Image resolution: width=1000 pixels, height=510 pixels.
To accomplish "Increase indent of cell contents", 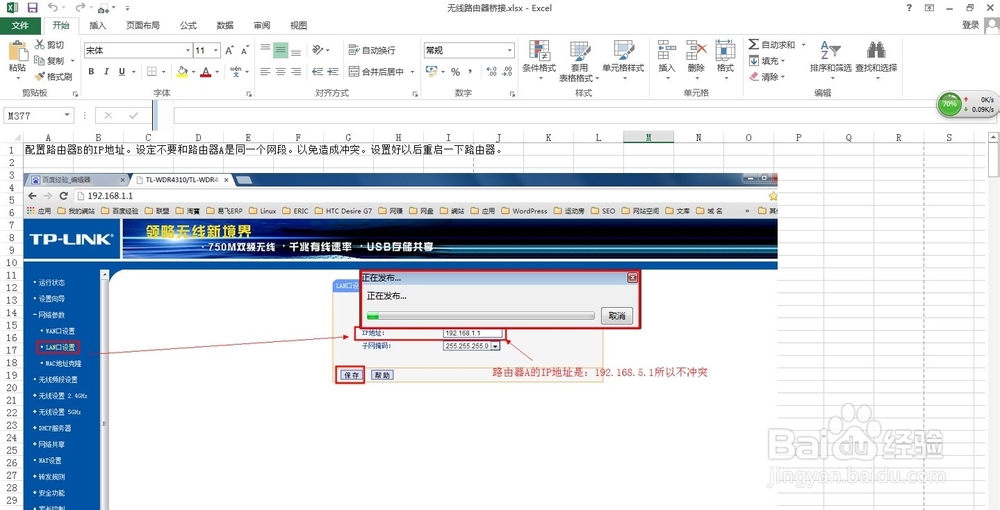I will [x=332, y=72].
